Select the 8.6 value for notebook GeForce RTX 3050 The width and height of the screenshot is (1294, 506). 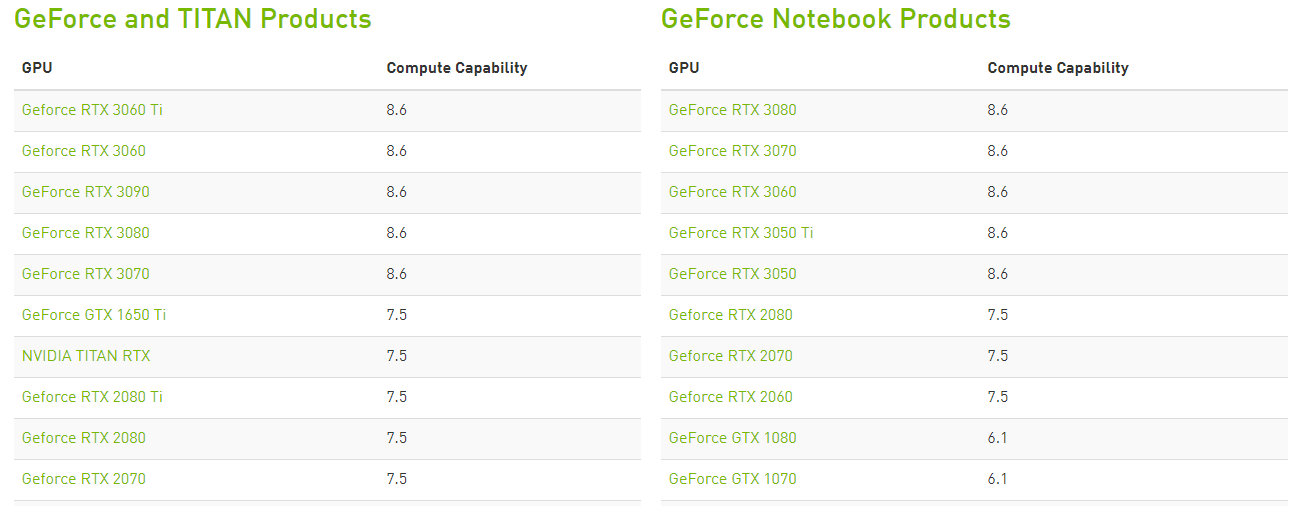(998, 274)
